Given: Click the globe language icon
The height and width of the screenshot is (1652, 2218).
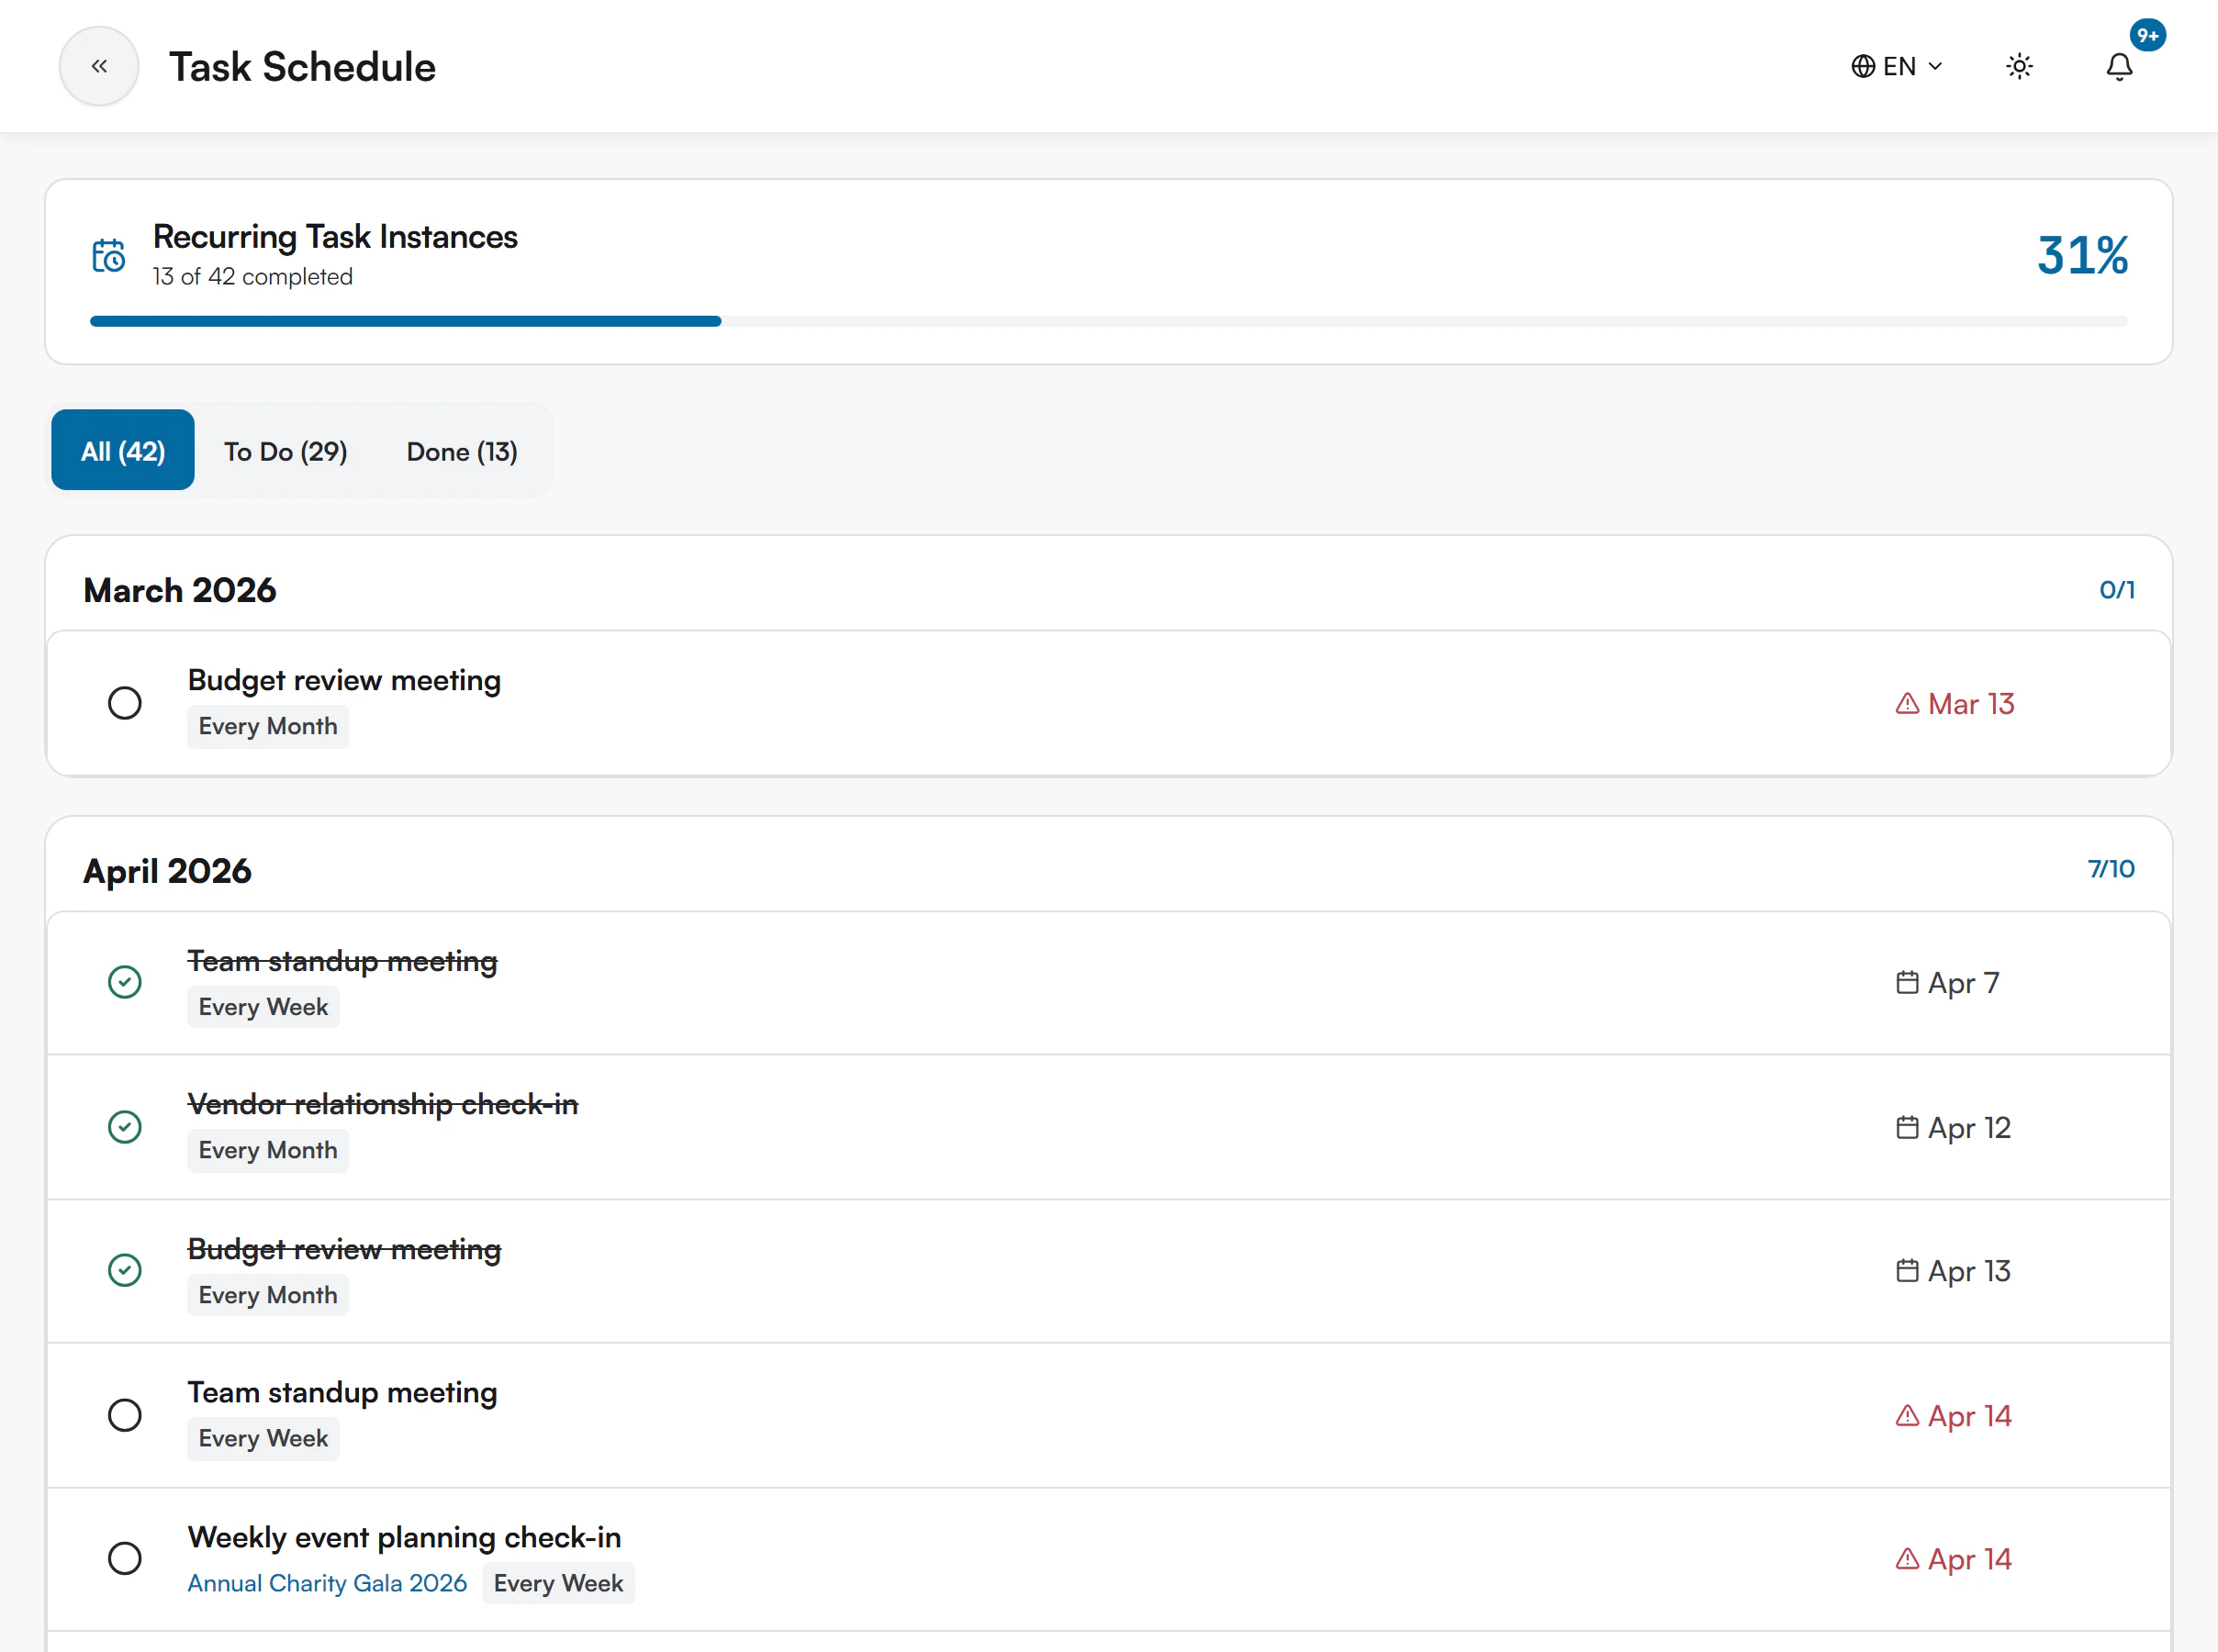Looking at the screenshot, I should point(1862,66).
